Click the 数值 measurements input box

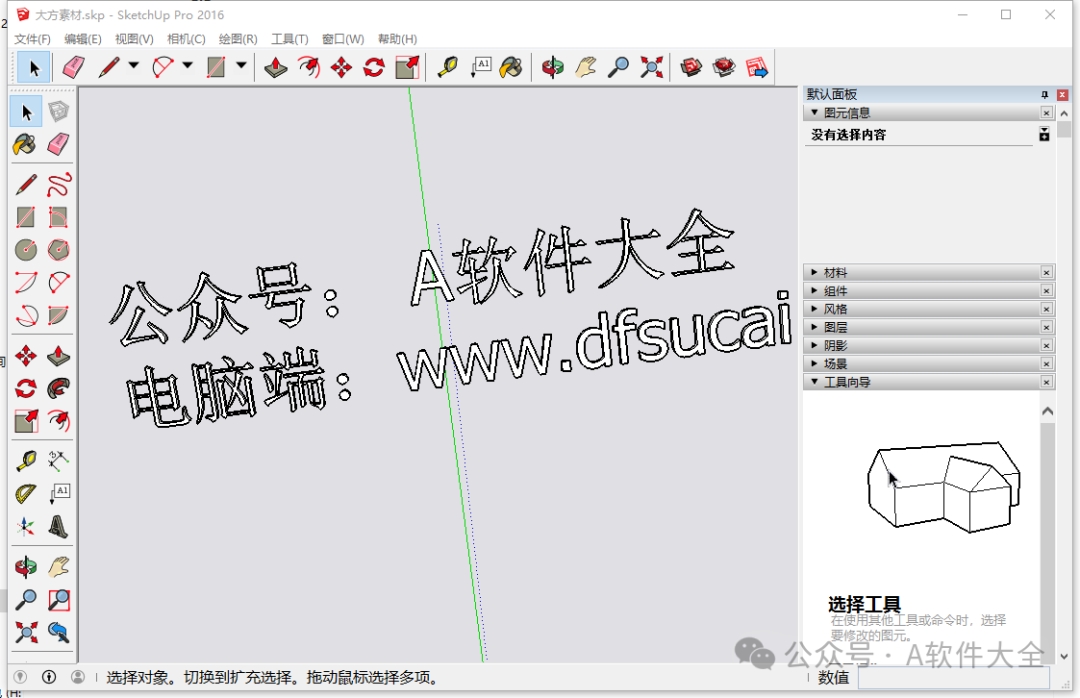click(x=953, y=677)
